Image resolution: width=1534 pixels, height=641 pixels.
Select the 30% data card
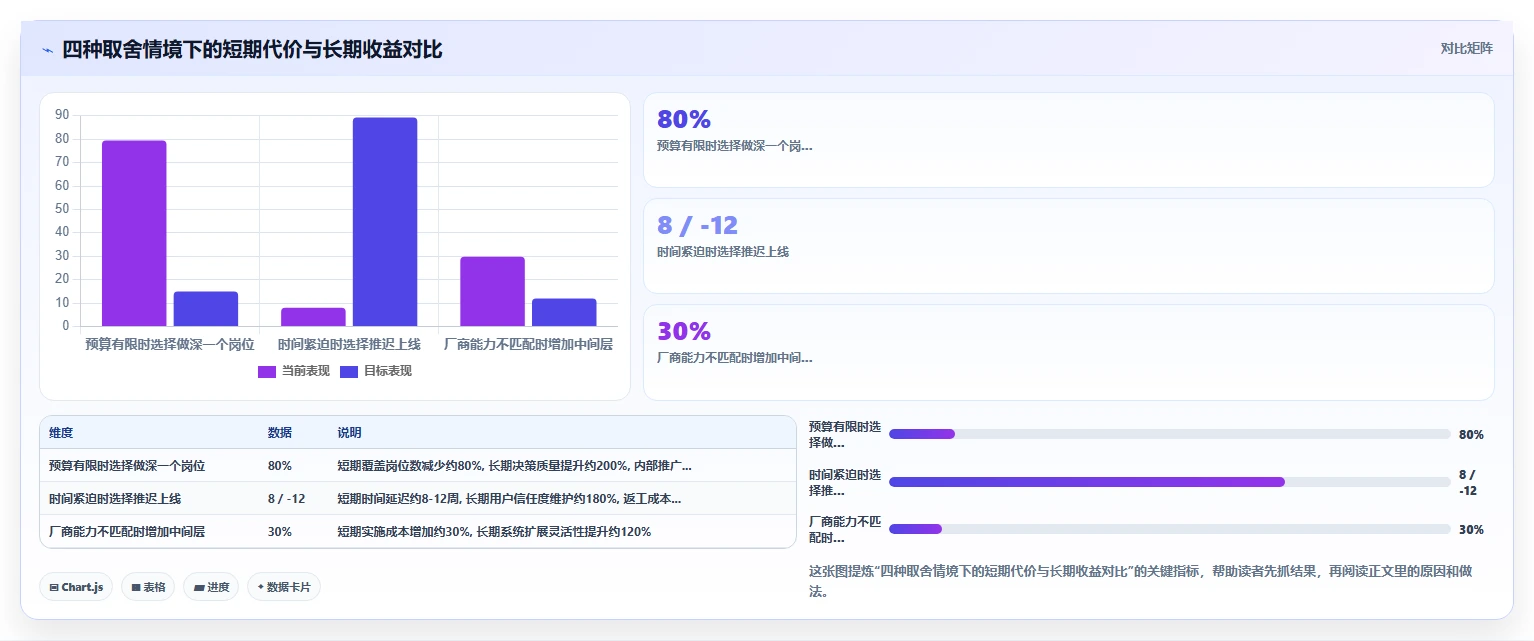tap(1068, 352)
